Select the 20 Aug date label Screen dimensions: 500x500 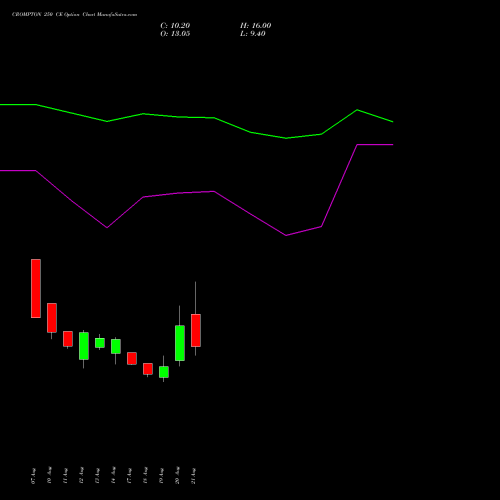click(x=177, y=476)
